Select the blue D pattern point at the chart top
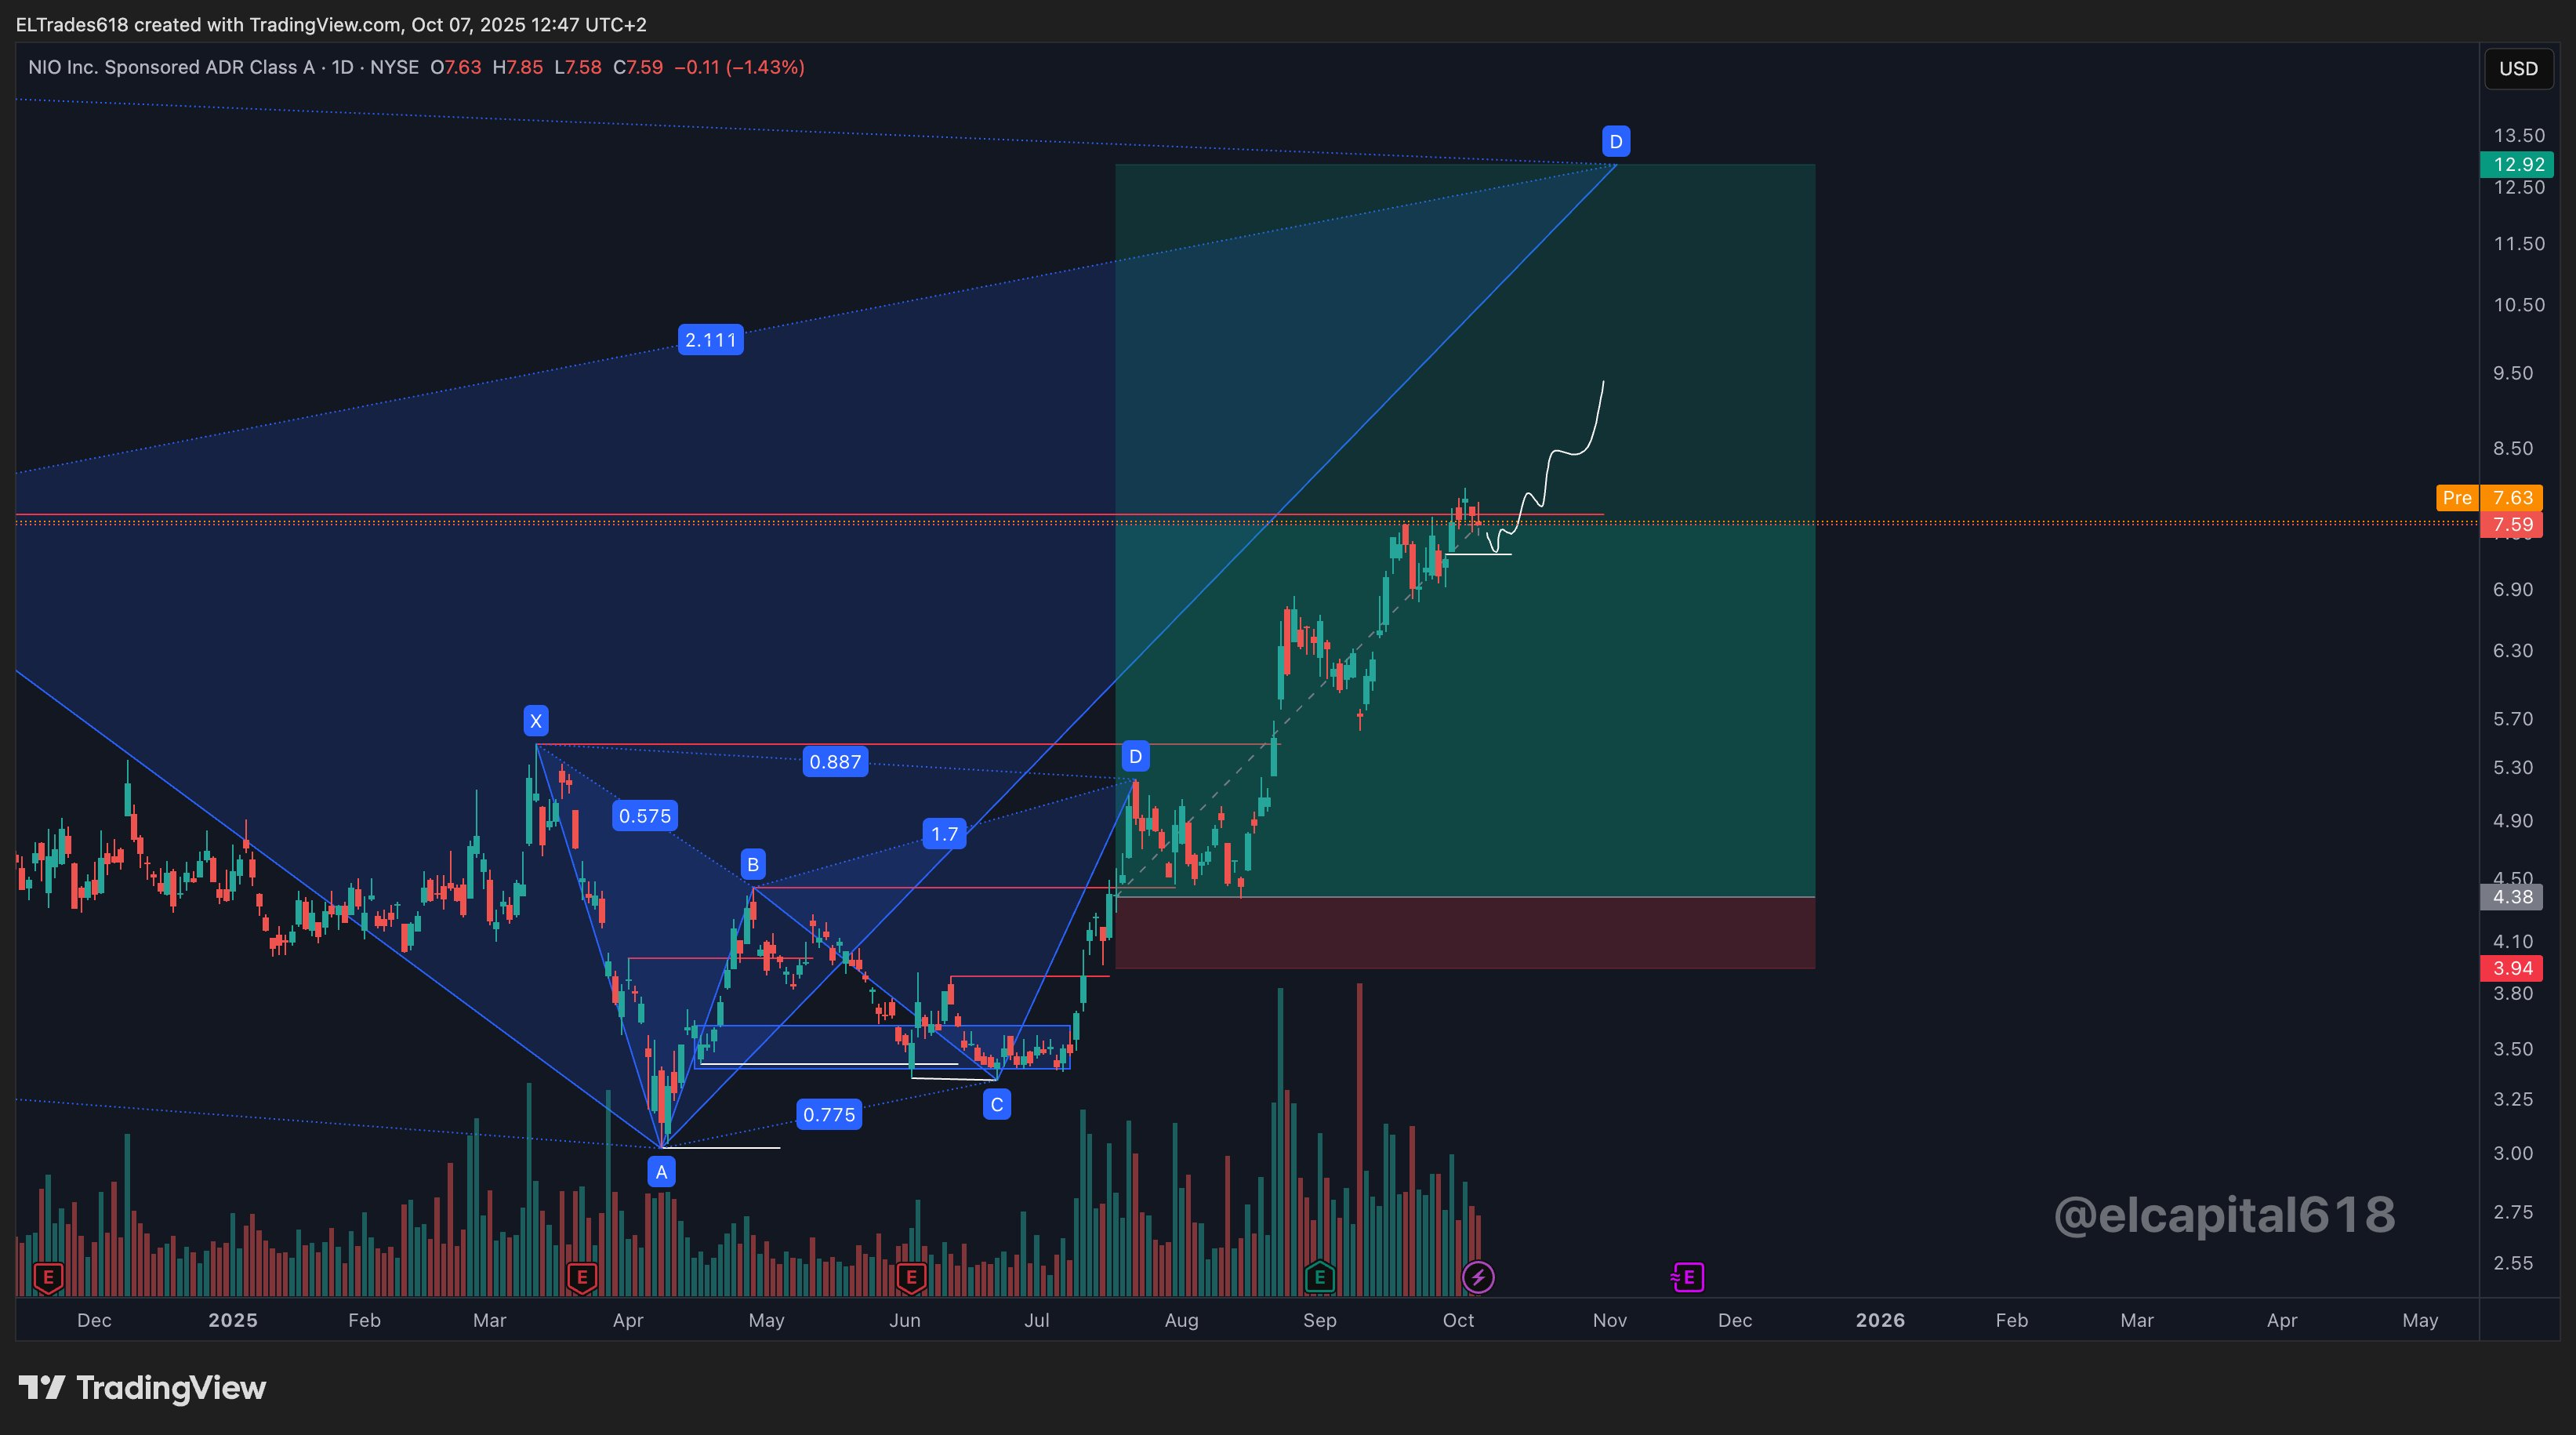Screen dimensions: 2576x1435 pos(1616,141)
